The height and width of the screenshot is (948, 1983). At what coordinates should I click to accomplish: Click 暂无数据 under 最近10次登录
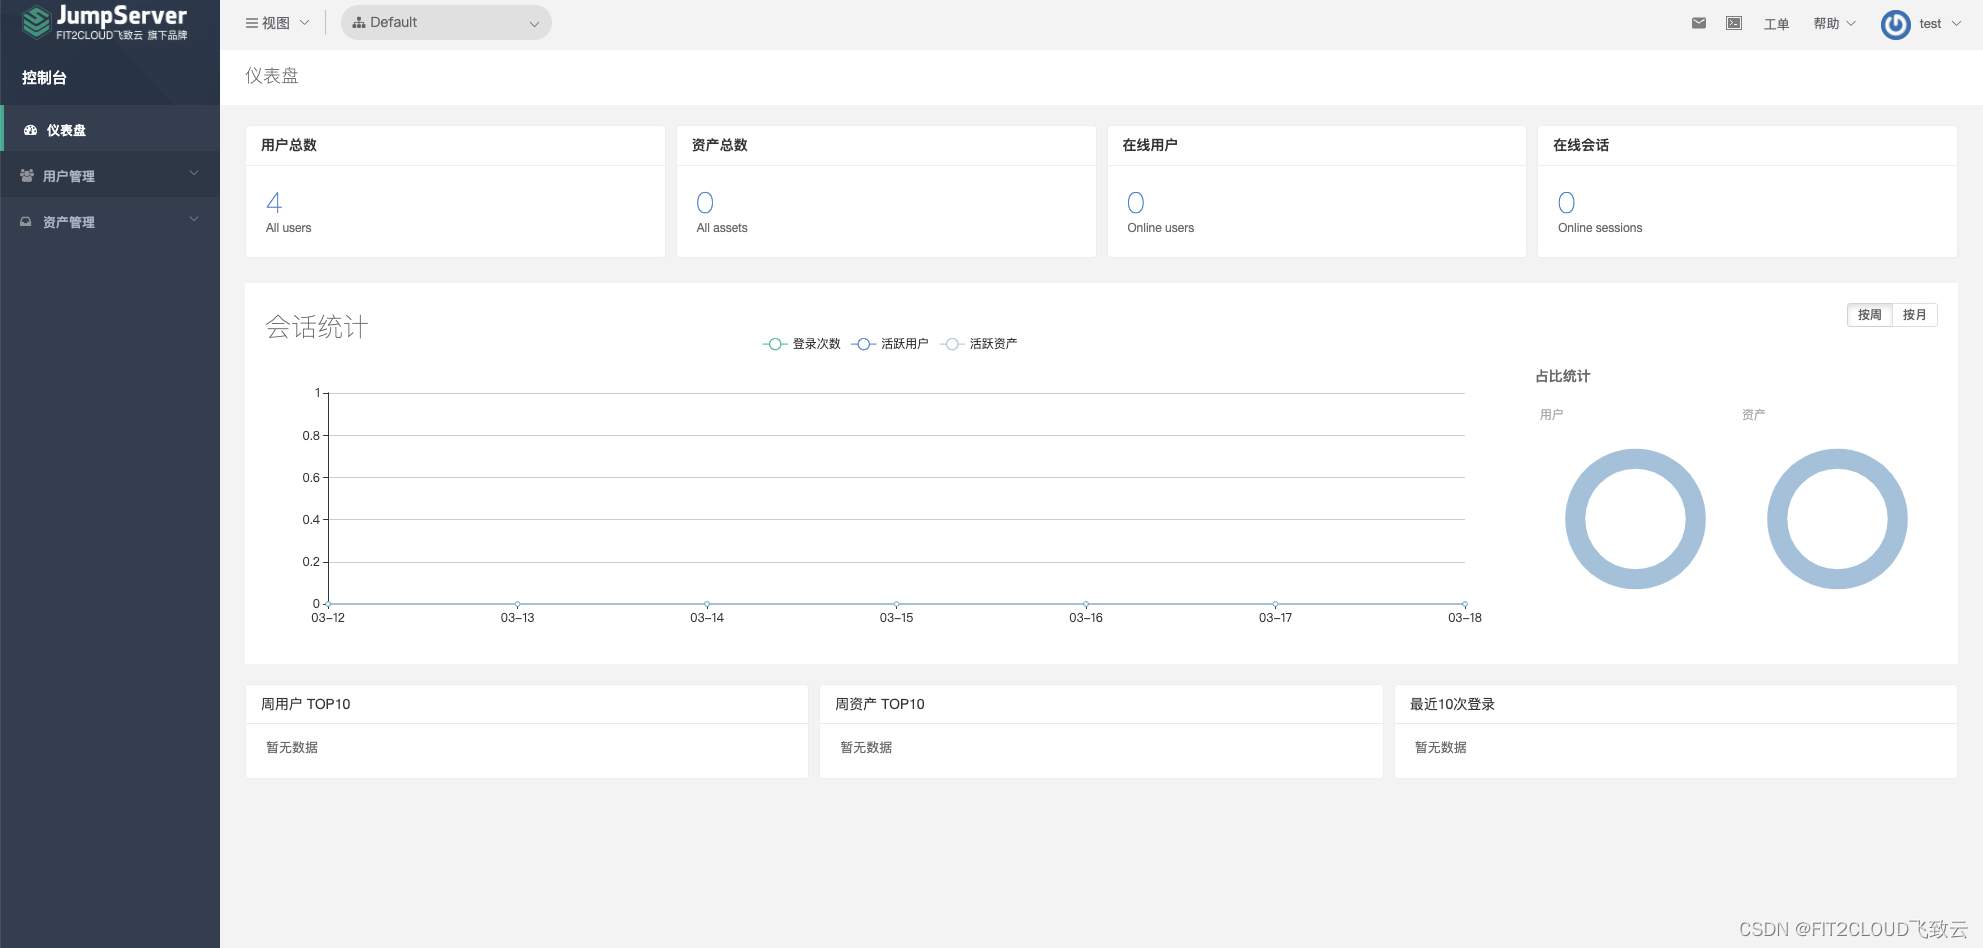(1441, 747)
